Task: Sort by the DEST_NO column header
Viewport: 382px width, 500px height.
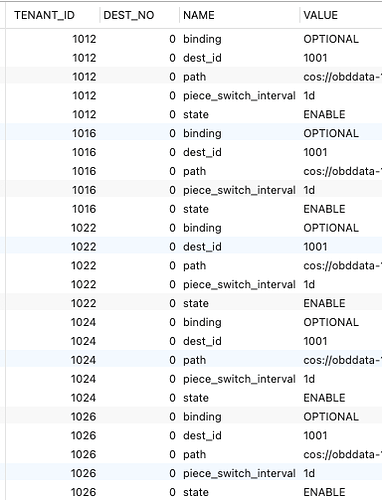Action: 129,15
